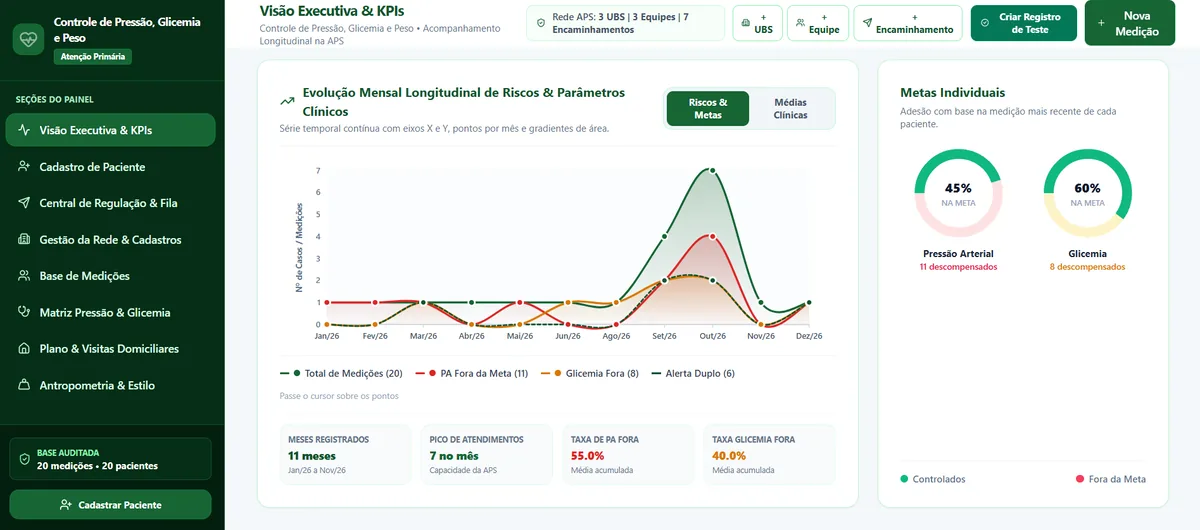Open Plano & Visitas Domiciliares

point(110,349)
